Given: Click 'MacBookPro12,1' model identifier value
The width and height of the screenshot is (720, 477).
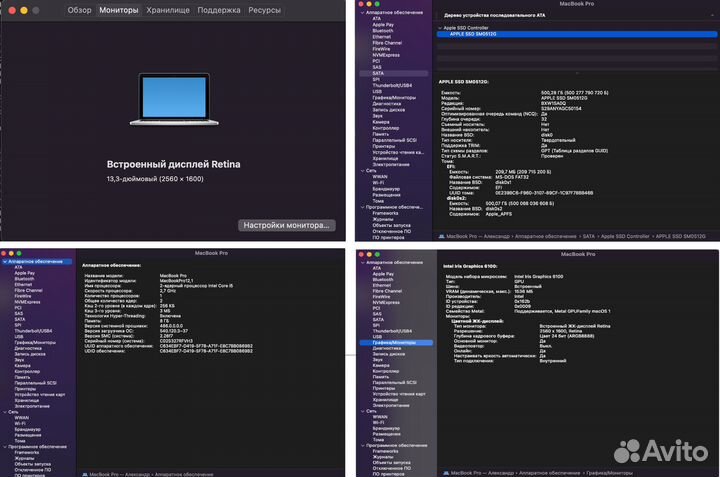Looking at the screenshot, I should [x=176, y=281].
